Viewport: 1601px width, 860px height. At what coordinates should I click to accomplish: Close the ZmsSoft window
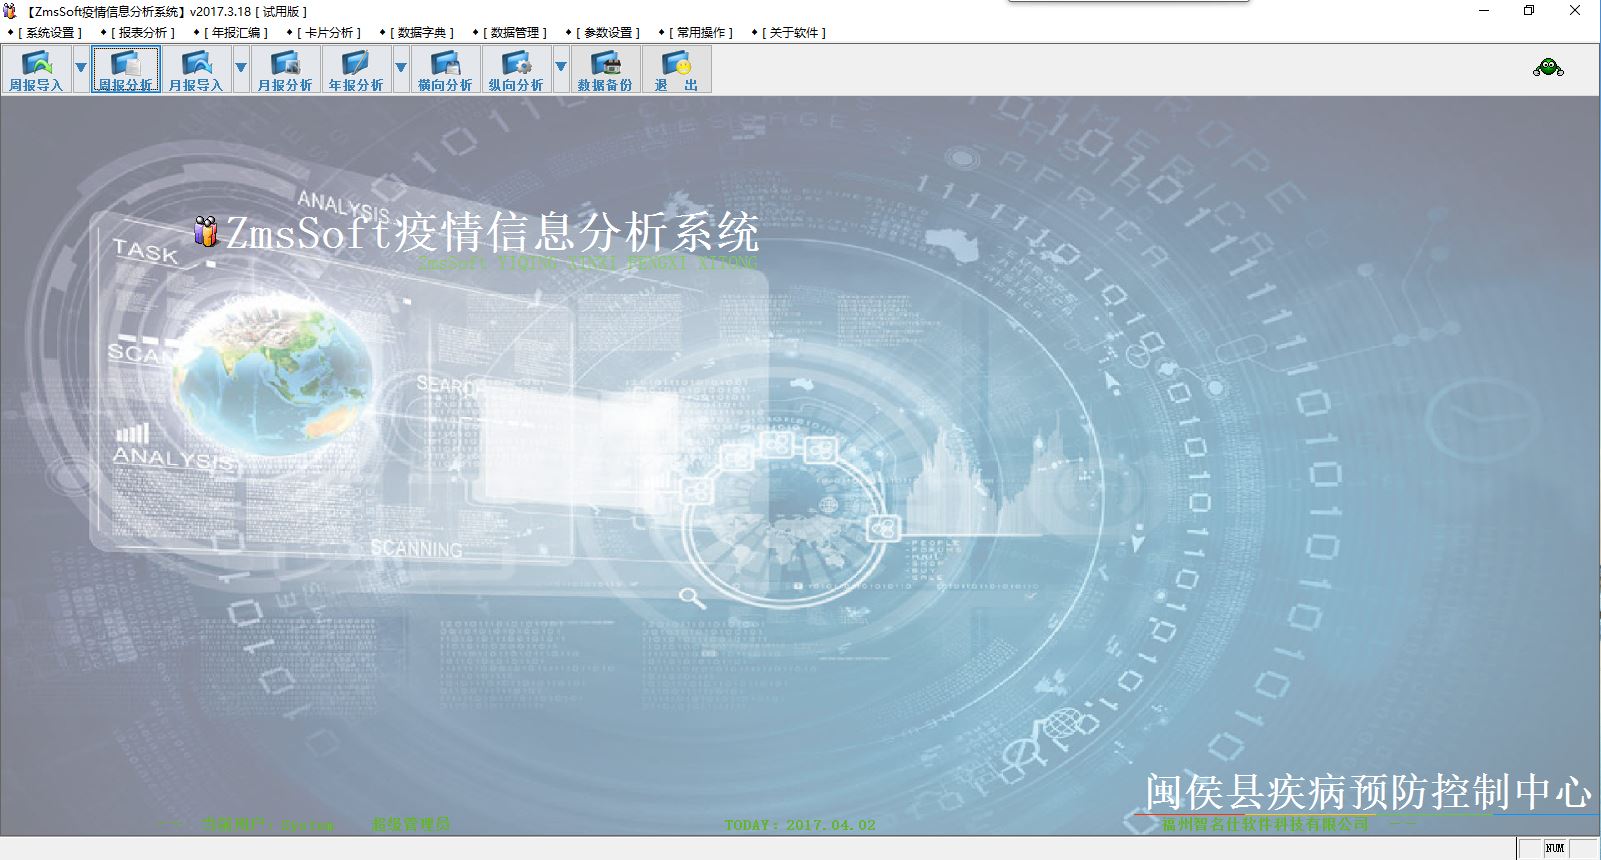tap(1575, 11)
